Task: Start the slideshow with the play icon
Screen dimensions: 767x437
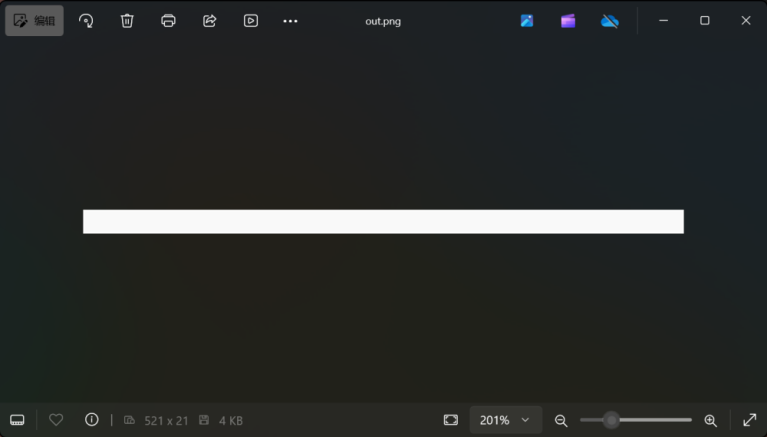Action: coord(250,20)
